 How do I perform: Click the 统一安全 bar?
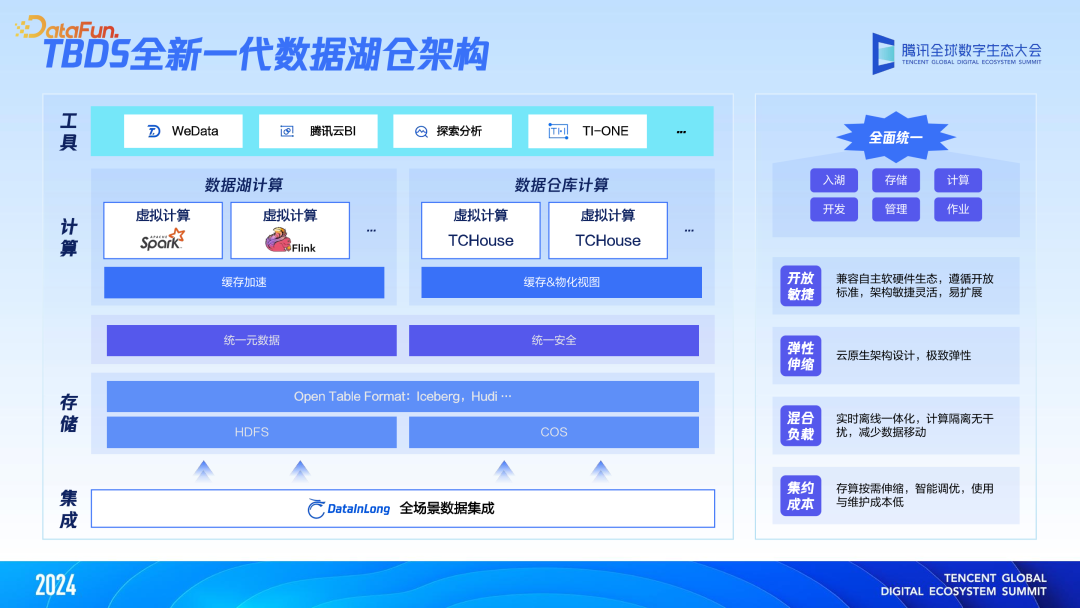554,340
